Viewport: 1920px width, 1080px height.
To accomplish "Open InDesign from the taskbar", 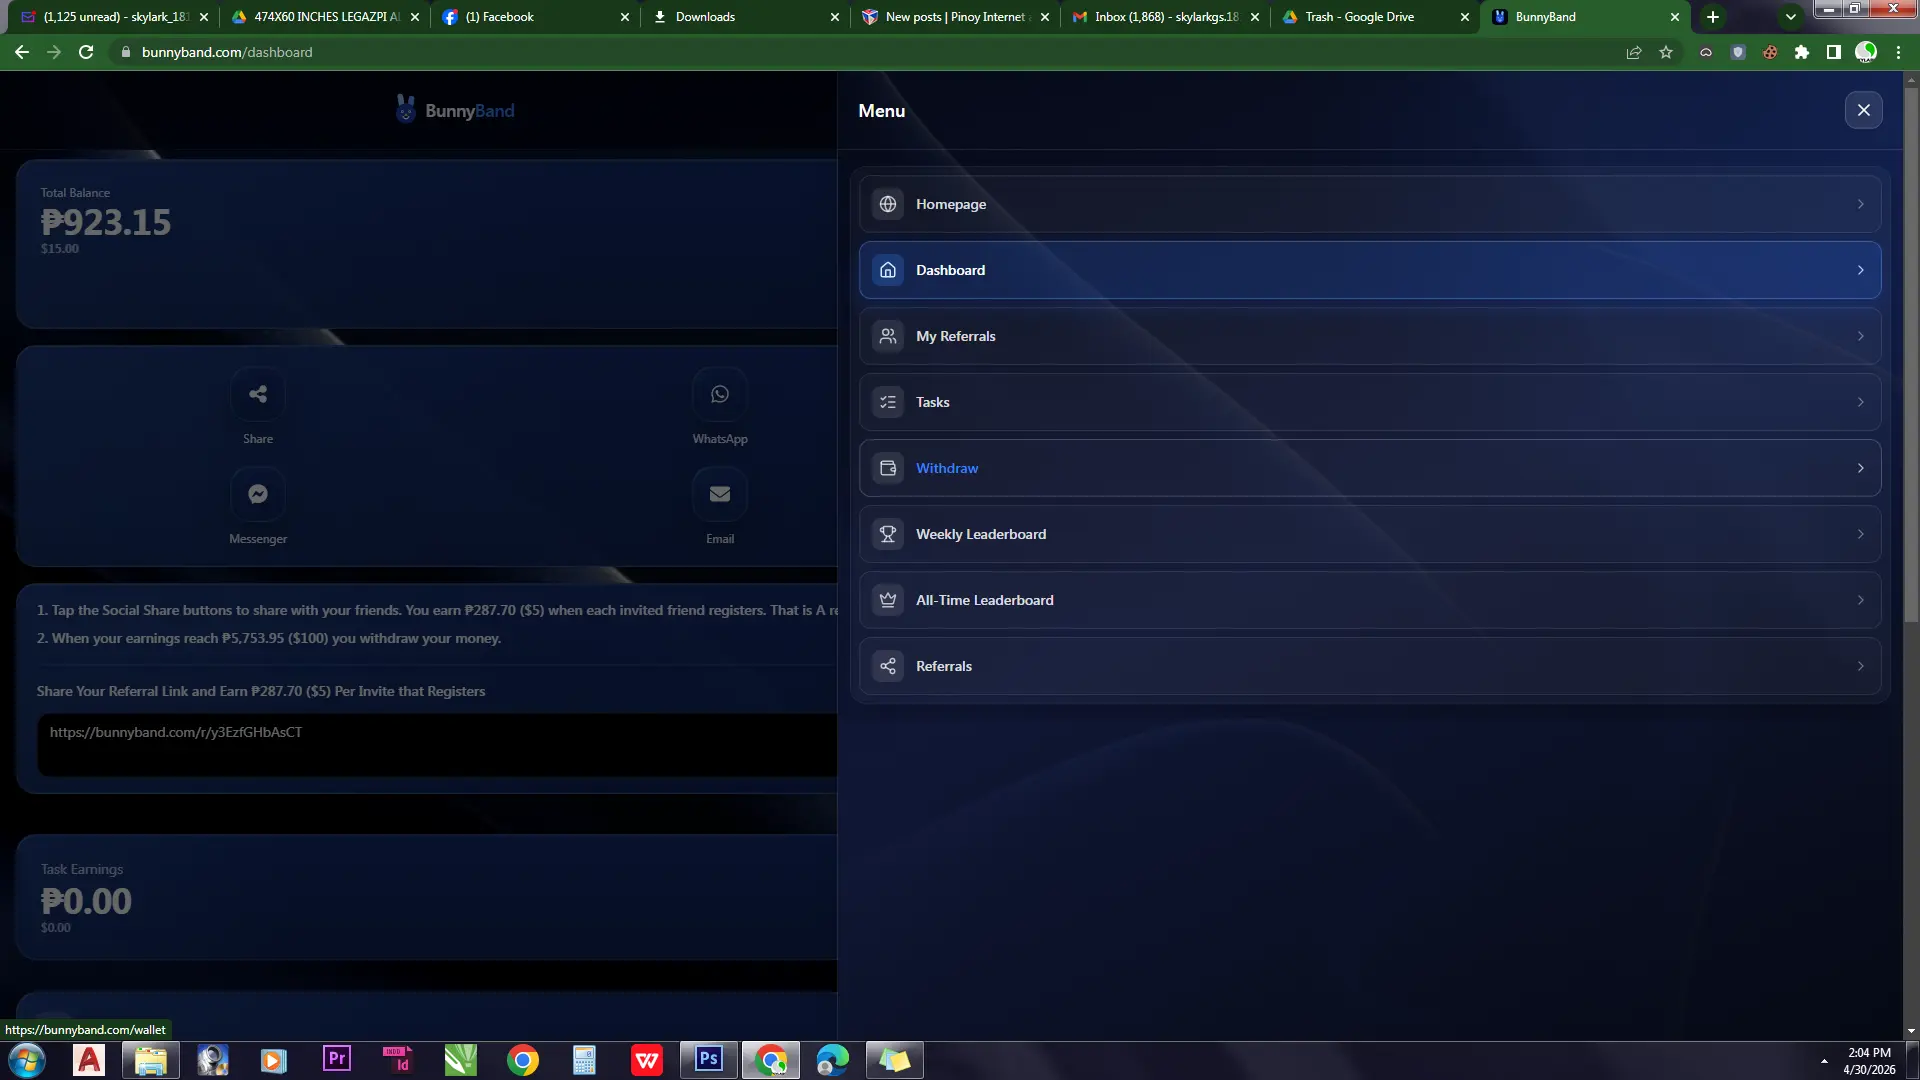I will [399, 1060].
